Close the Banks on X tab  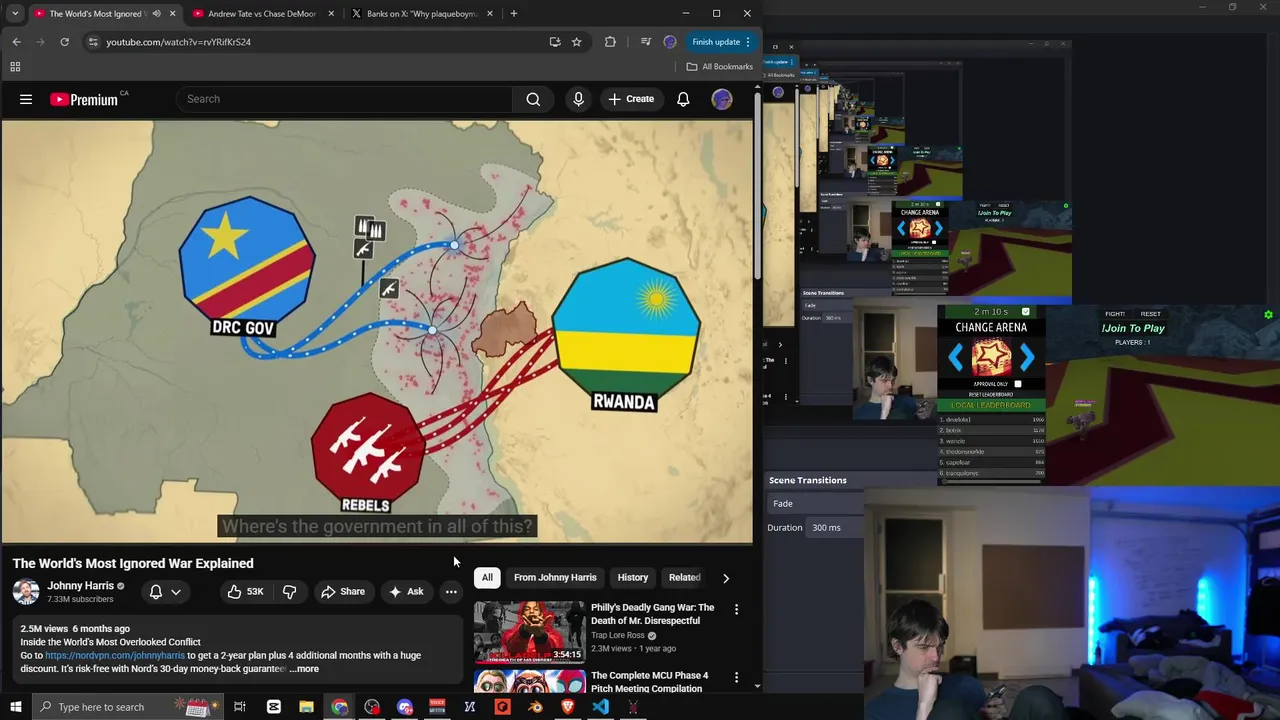click(x=492, y=14)
